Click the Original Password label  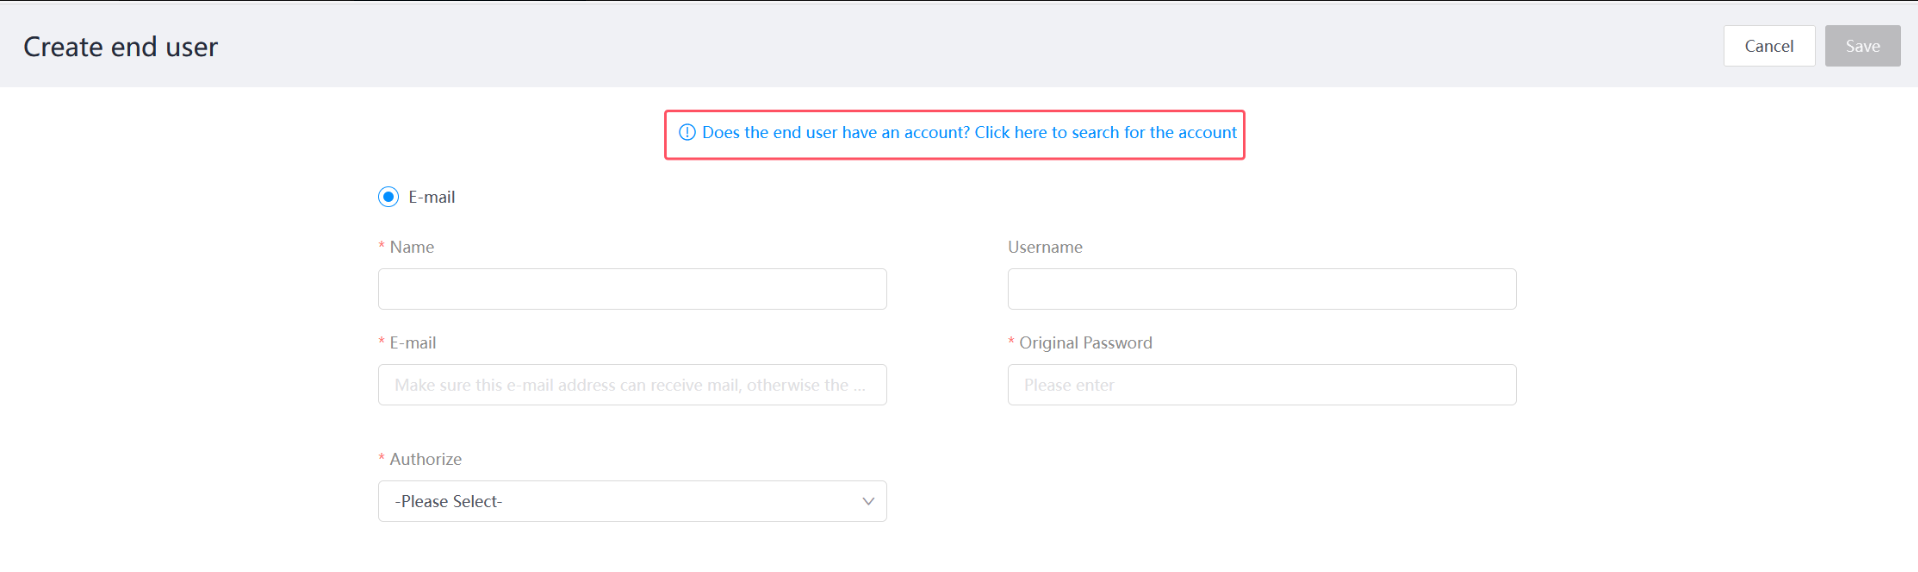[1085, 343]
